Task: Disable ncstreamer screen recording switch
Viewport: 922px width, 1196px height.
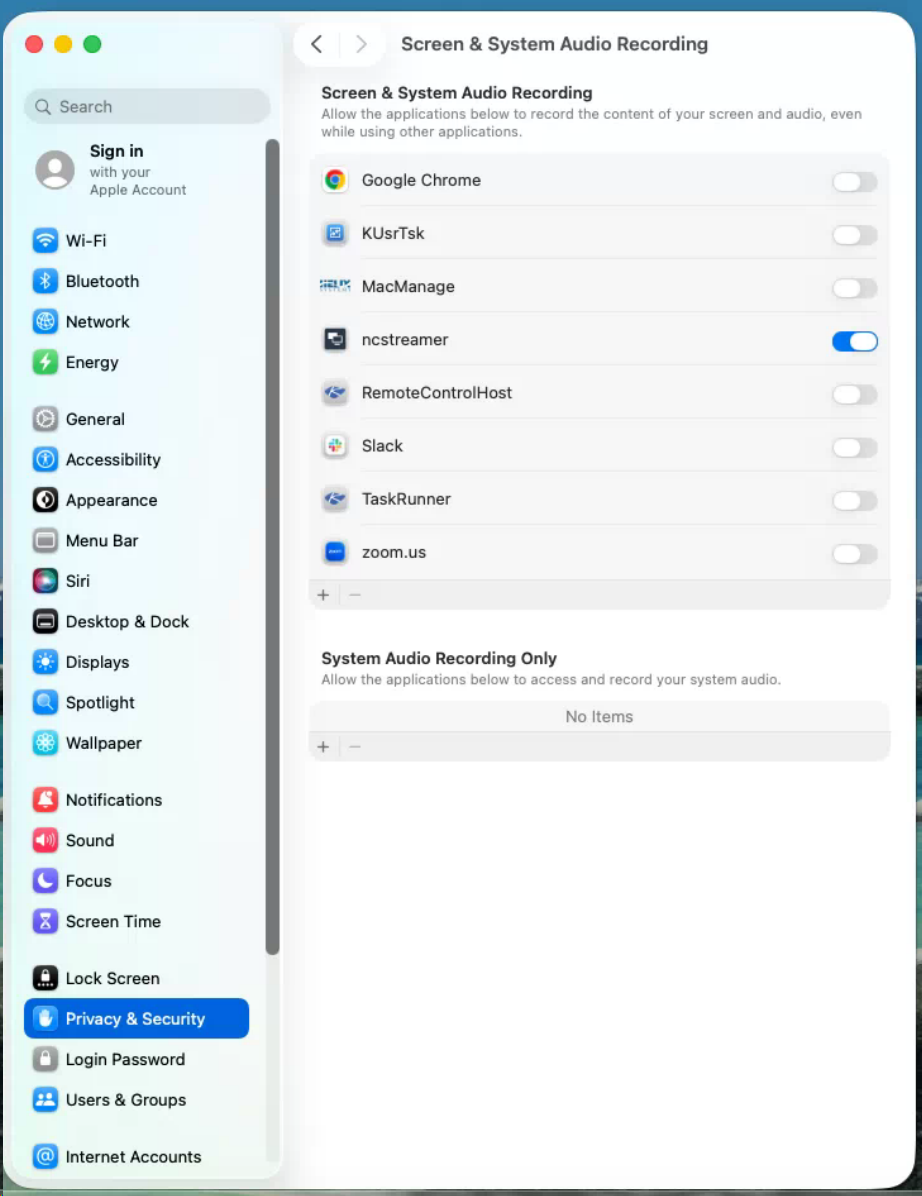Action: click(854, 341)
